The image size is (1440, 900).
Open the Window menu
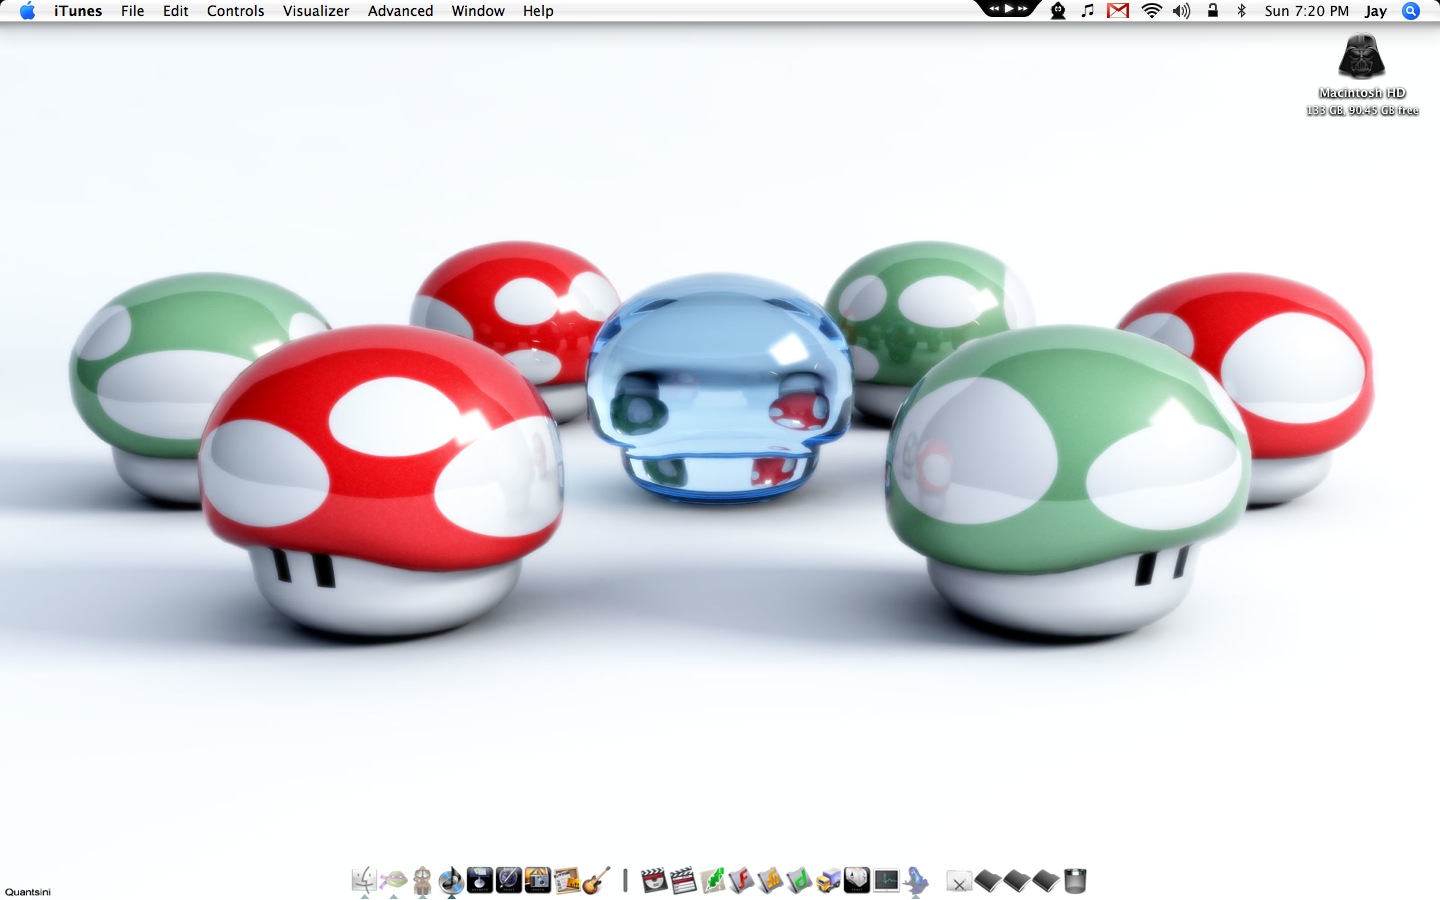[478, 11]
